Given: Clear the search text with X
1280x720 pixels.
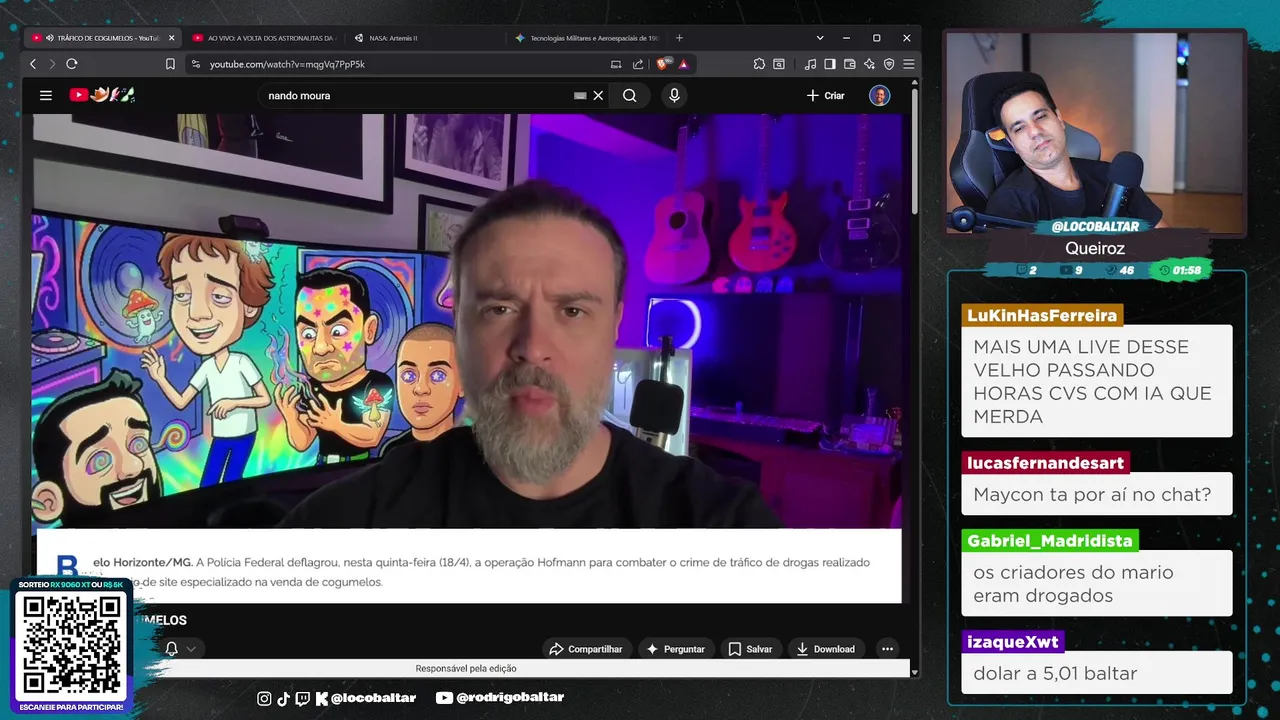Looking at the screenshot, I should point(598,96).
